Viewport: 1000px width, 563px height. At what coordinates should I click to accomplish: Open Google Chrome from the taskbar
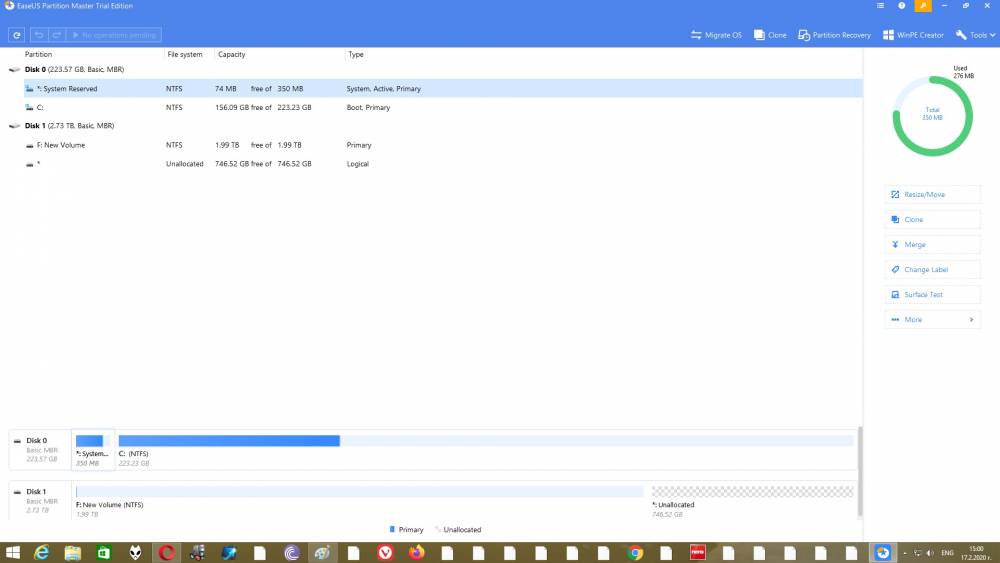click(x=635, y=553)
